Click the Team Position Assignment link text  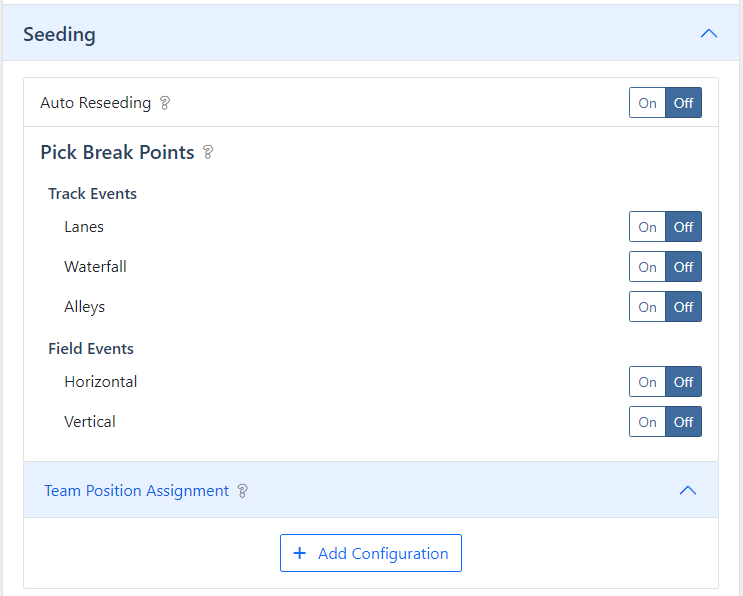[136, 491]
